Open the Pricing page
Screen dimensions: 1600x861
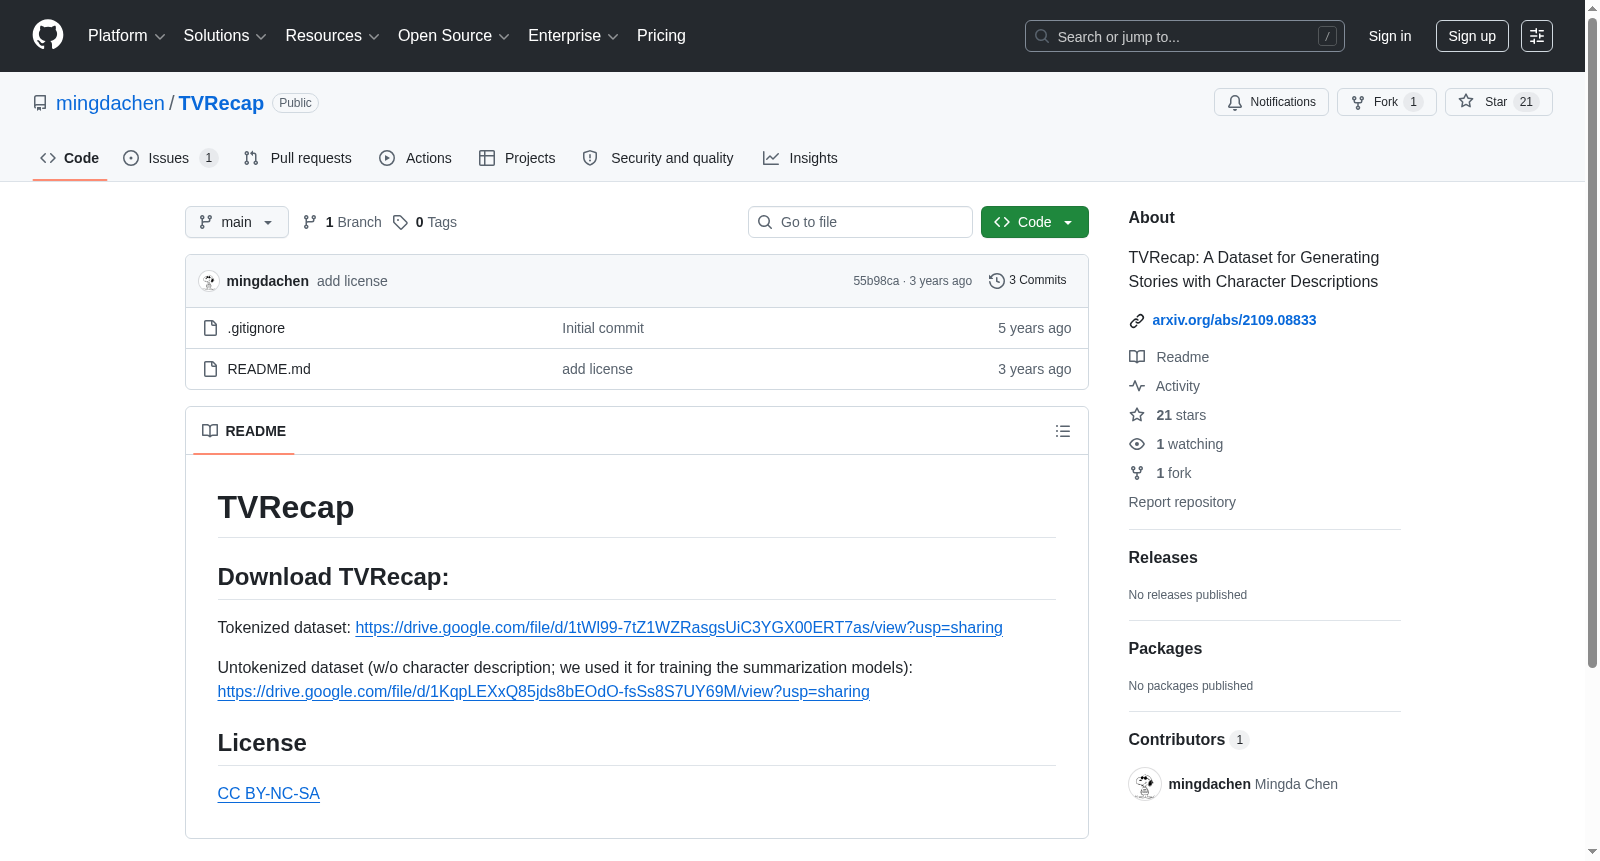[661, 36]
